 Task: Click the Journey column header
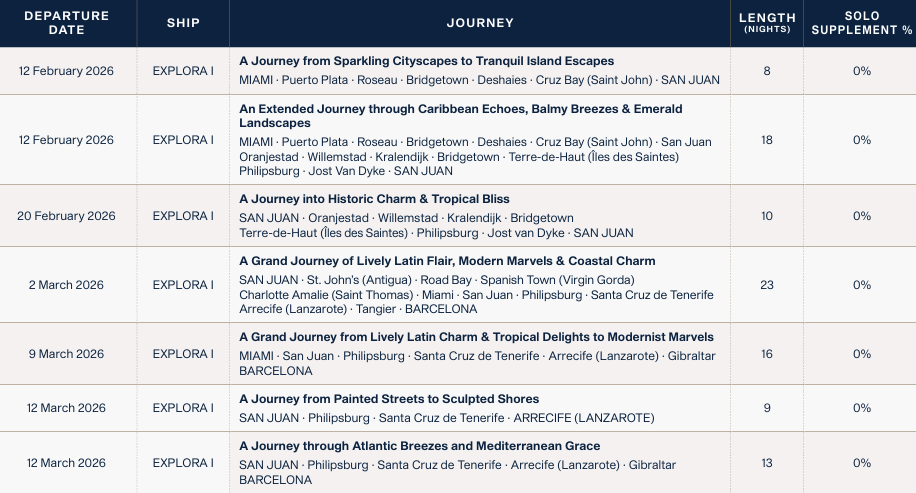(480, 23)
